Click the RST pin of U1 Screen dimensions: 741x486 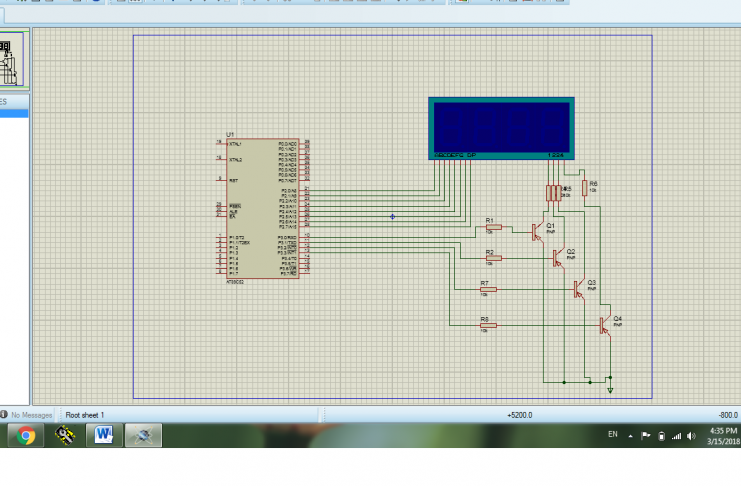point(221,180)
